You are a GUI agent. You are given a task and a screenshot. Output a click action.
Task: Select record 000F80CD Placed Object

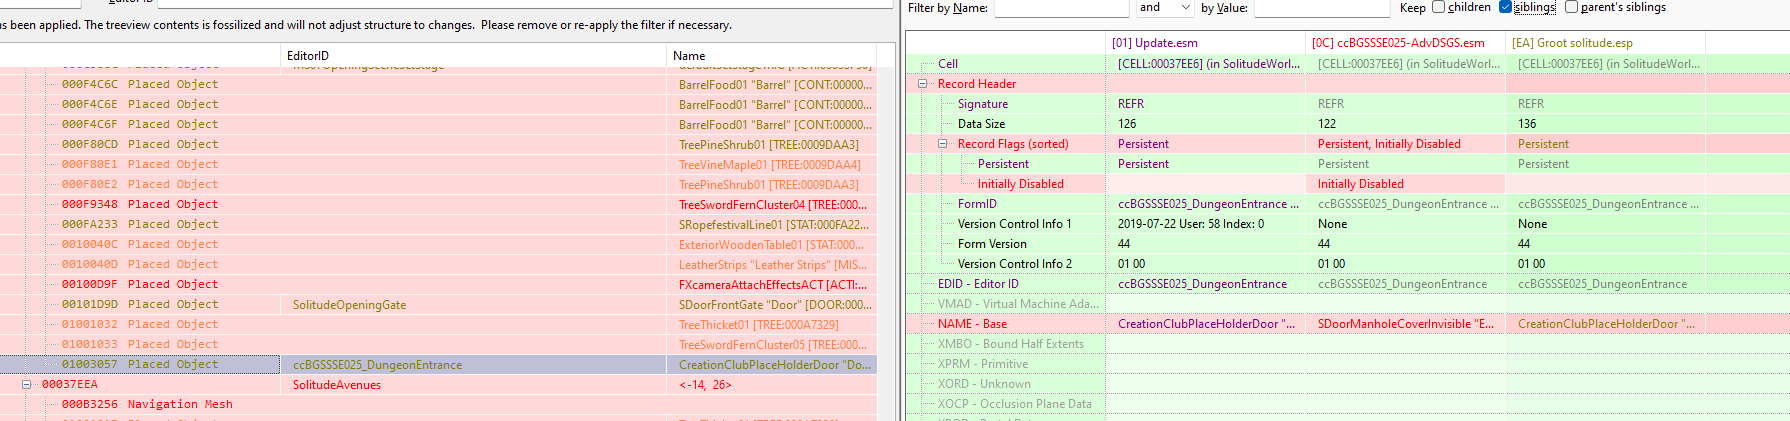tap(140, 144)
